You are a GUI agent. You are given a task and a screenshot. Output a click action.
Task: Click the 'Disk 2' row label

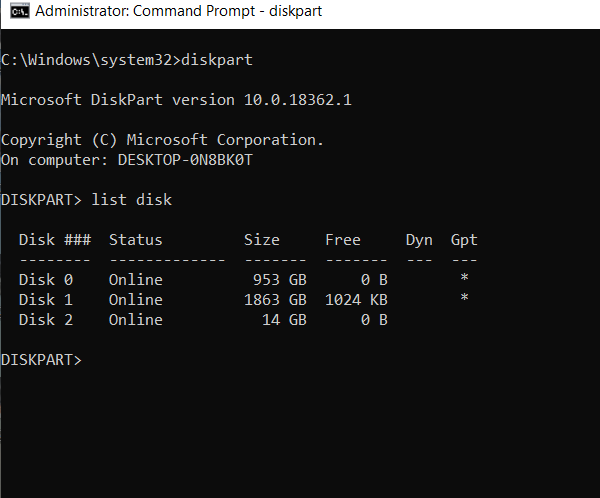click(x=46, y=320)
